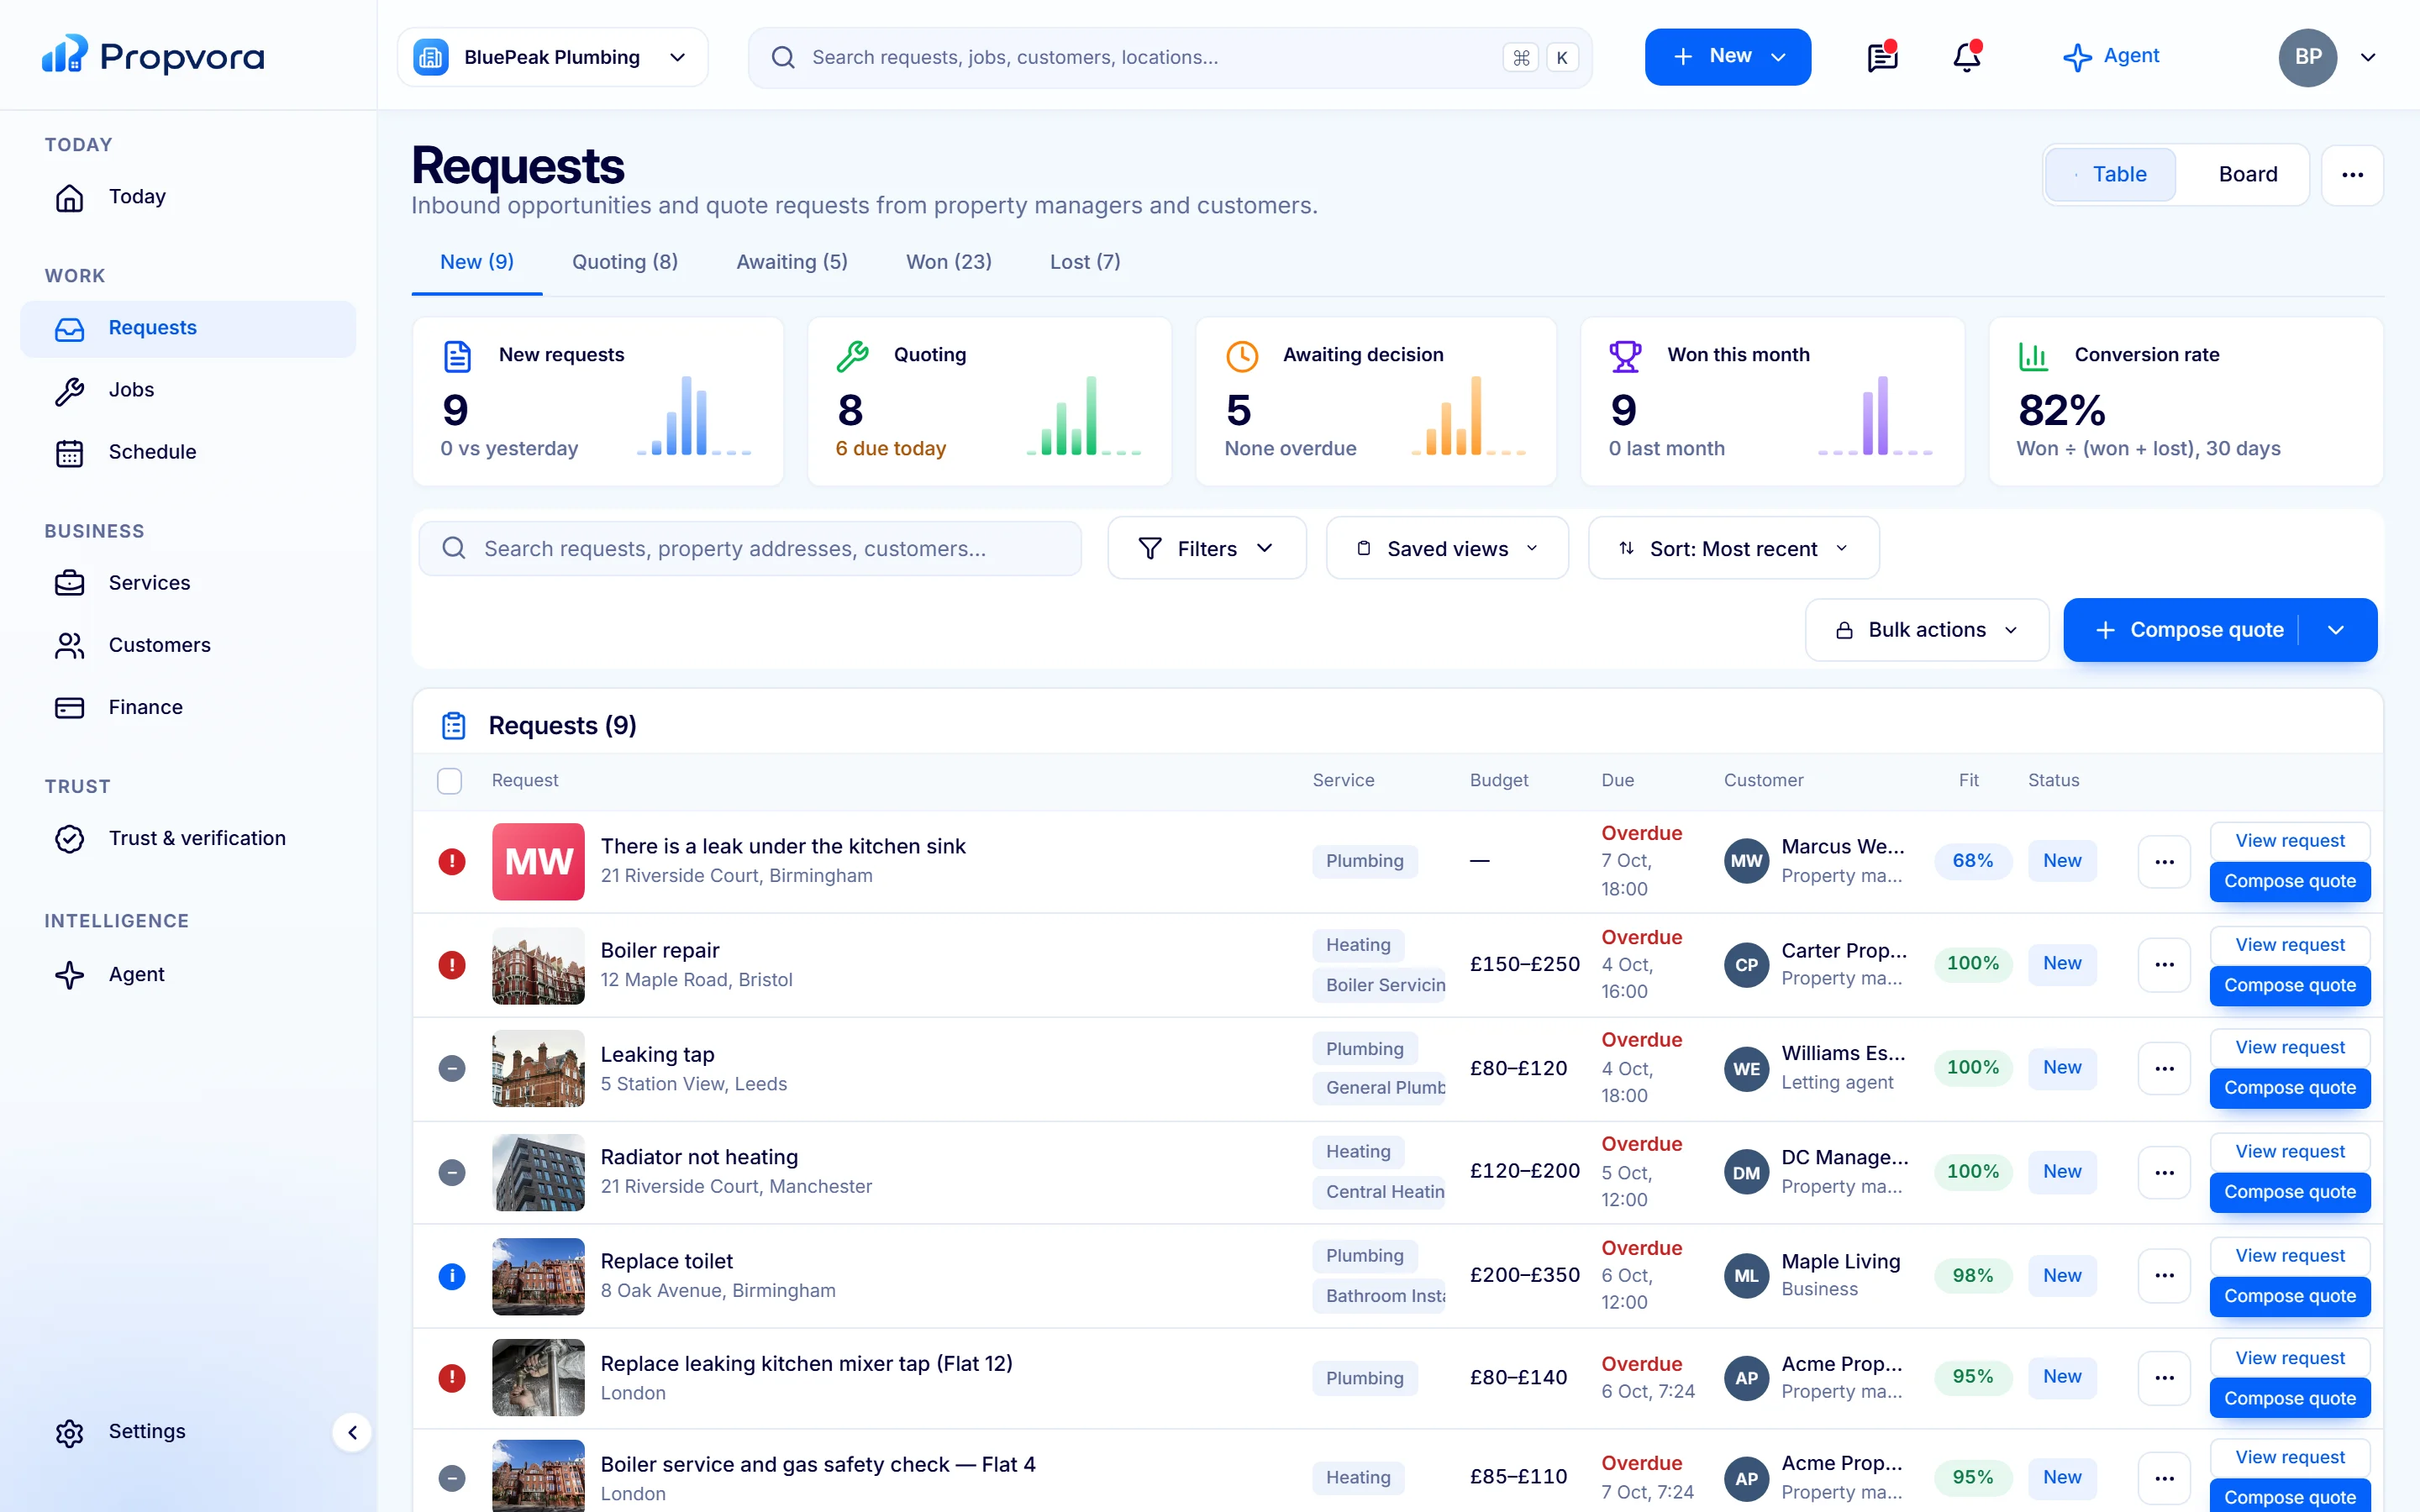Open the page options three-dot menu beside Board
The width and height of the screenshot is (2420, 1512).
click(2352, 175)
